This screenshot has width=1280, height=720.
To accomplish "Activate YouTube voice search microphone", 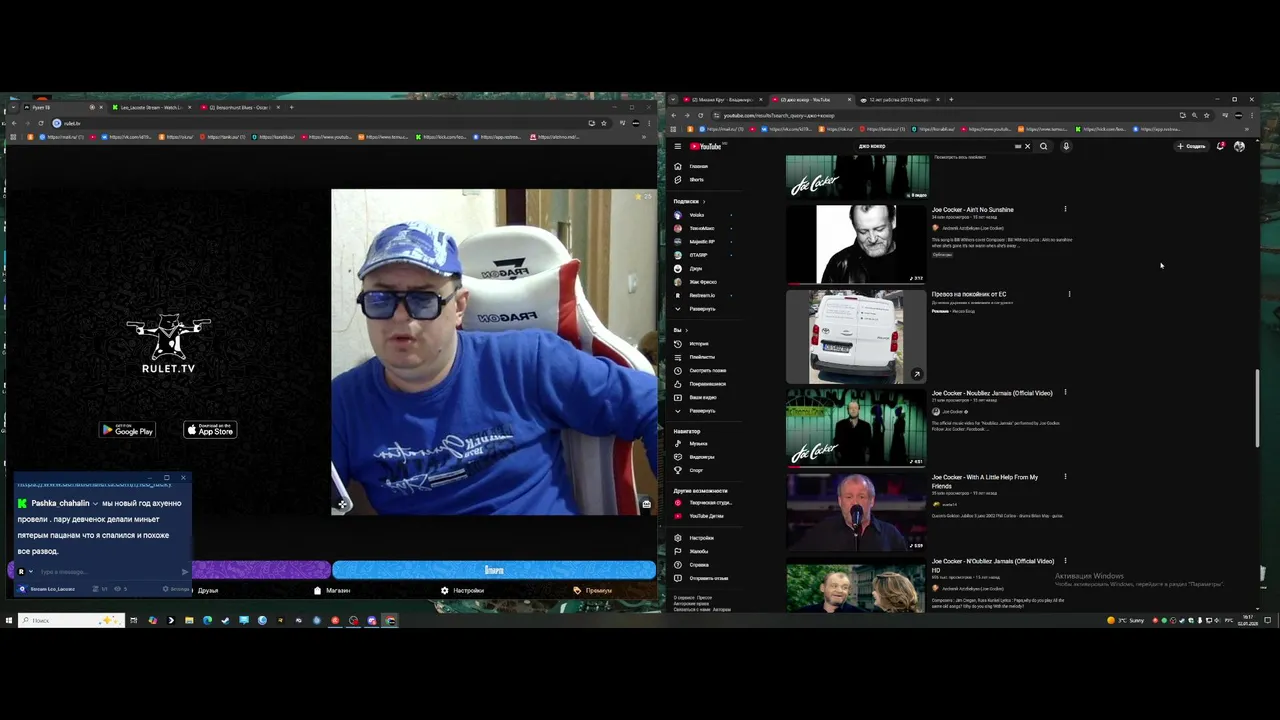I will (x=1066, y=146).
